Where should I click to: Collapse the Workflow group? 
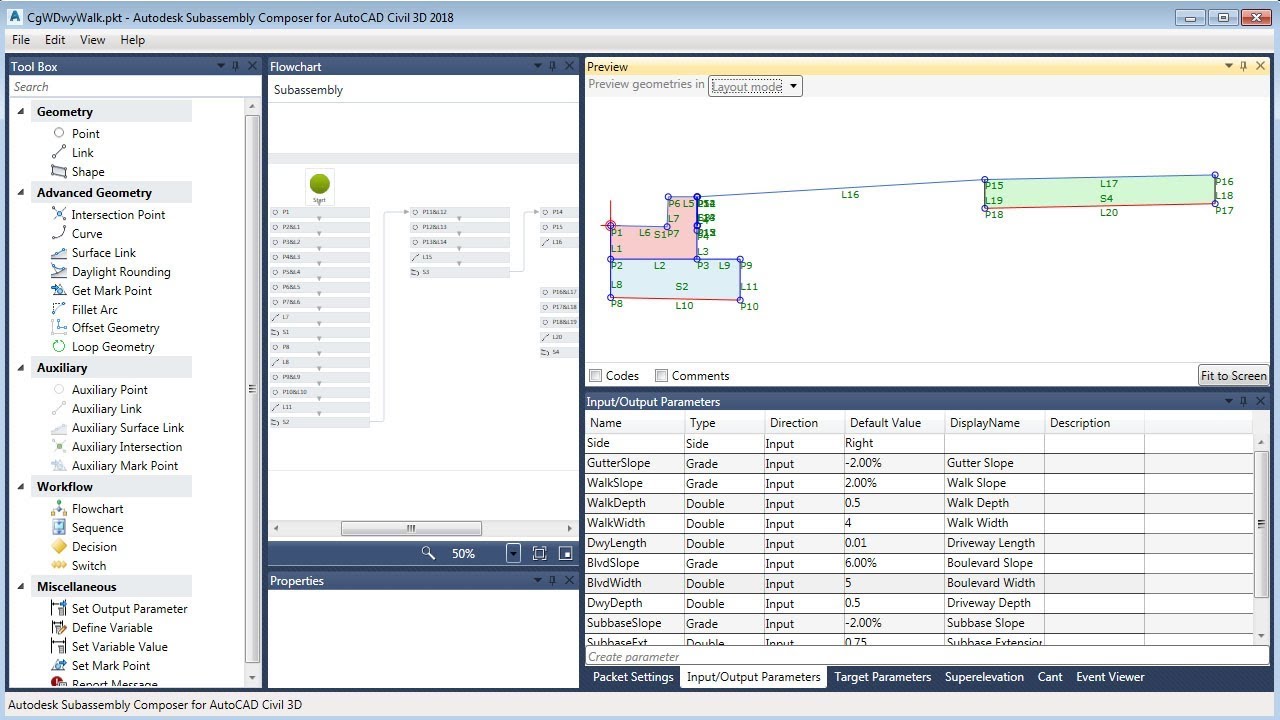pyautogui.click(x=21, y=486)
